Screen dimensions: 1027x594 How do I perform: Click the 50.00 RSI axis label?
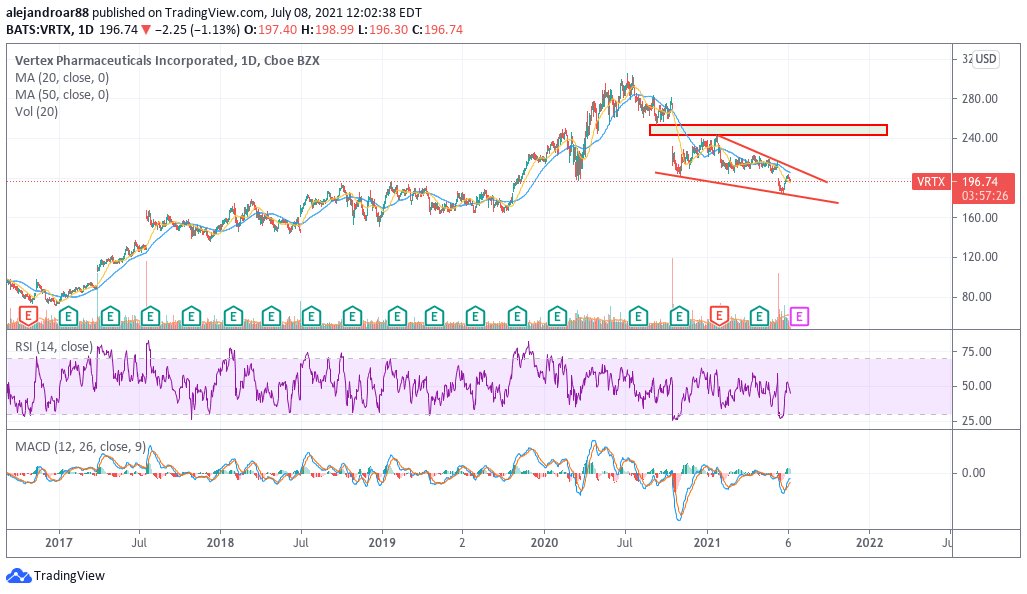977,386
